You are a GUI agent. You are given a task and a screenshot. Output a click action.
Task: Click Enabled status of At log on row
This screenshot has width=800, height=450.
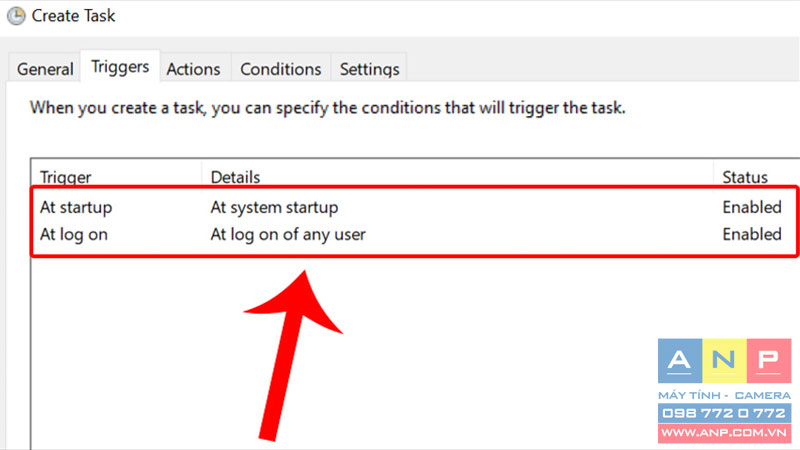point(752,234)
